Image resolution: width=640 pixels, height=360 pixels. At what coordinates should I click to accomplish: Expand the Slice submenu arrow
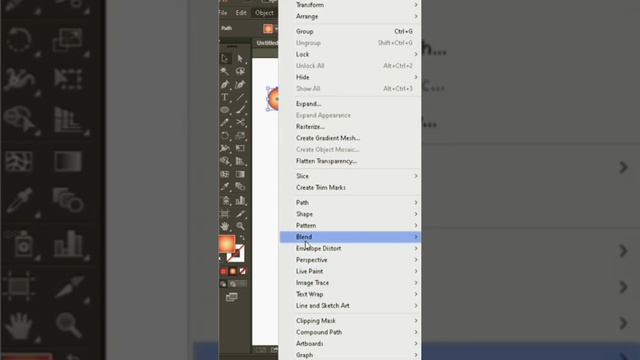pos(416,176)
